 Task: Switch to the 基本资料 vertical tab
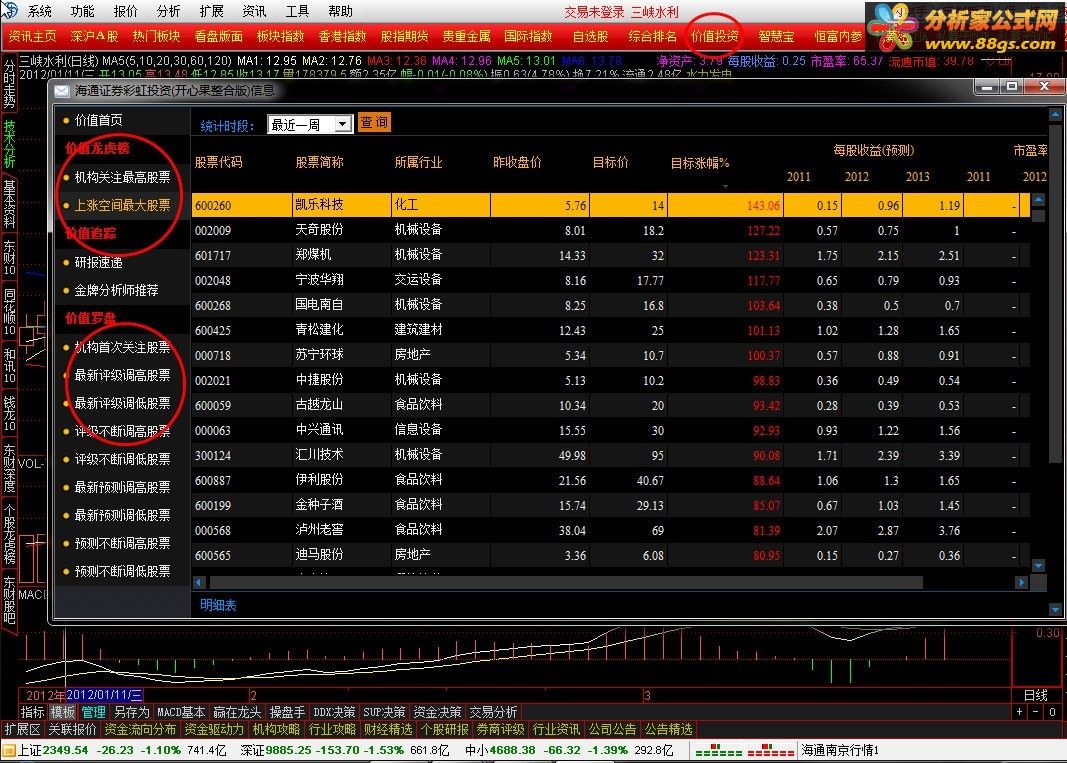pos(10,202)
